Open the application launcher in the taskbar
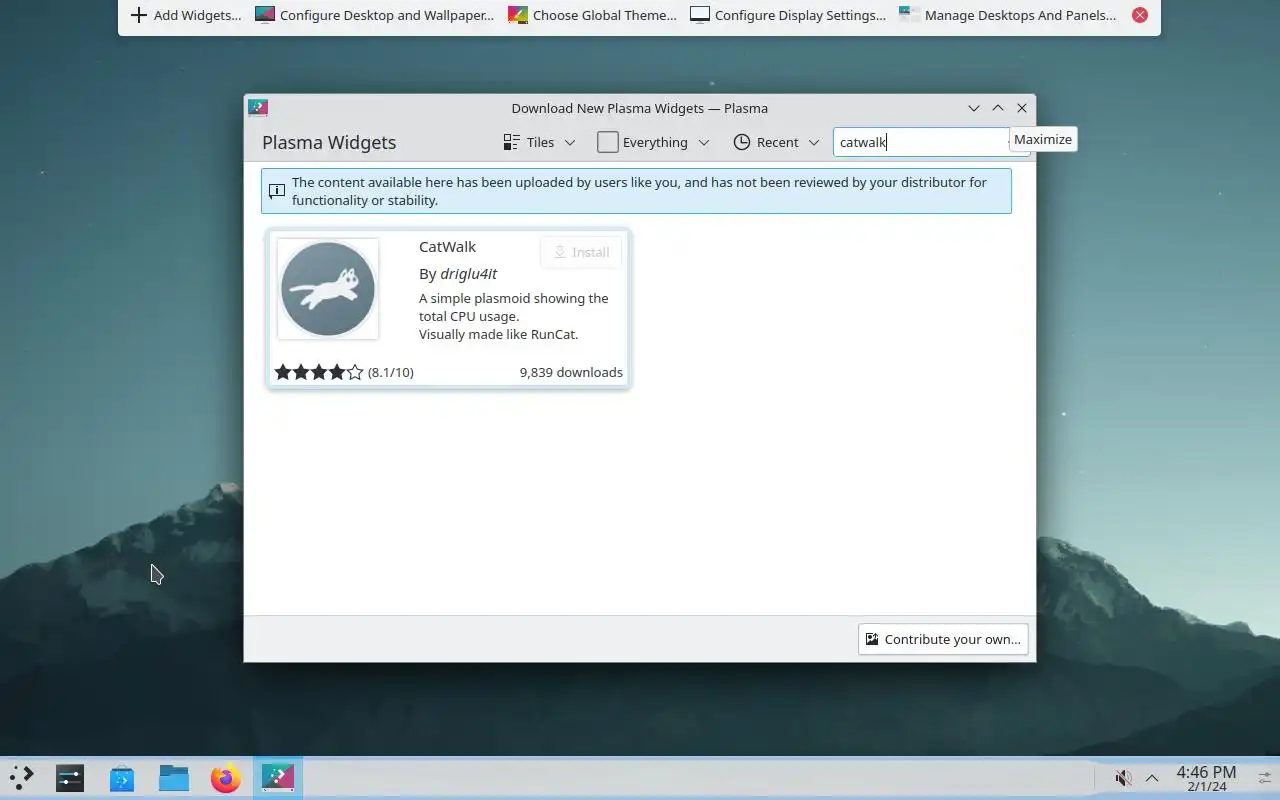This screenshot has width=1280, height=800. tap(21, 777)
